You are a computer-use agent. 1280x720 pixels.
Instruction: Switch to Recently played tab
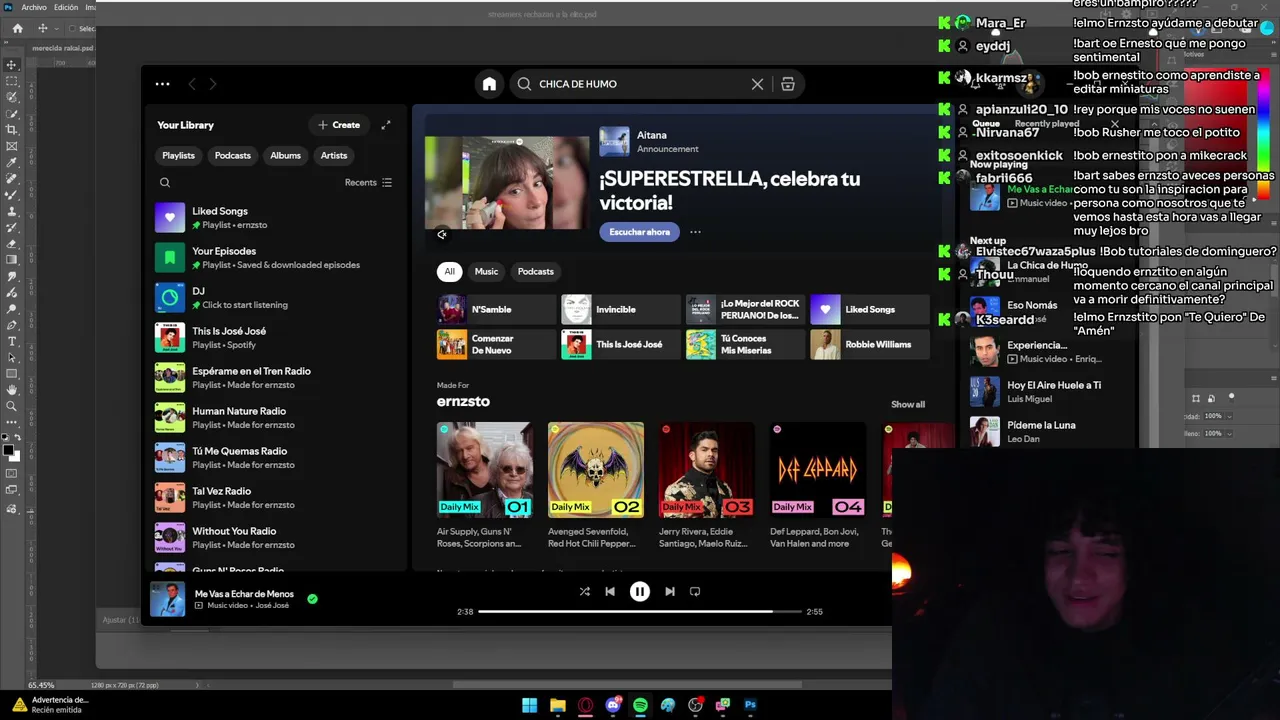1046,124
